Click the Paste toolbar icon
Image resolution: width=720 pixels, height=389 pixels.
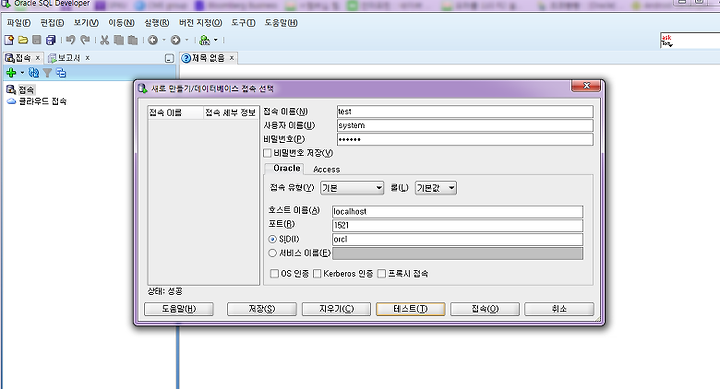coord(133,40)
